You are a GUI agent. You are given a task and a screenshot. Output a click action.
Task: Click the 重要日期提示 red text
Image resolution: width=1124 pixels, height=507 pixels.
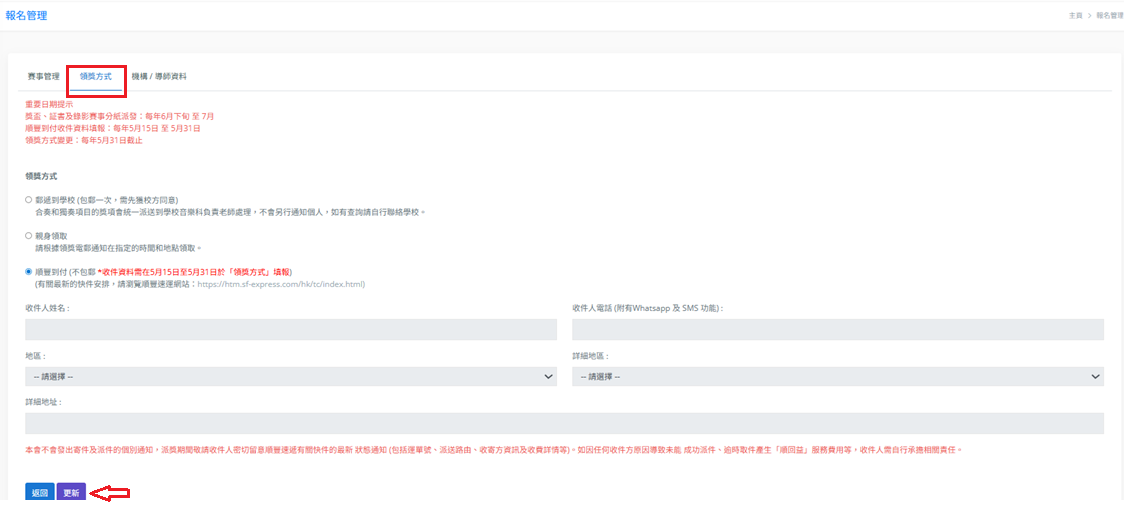(x=49, y=104)
